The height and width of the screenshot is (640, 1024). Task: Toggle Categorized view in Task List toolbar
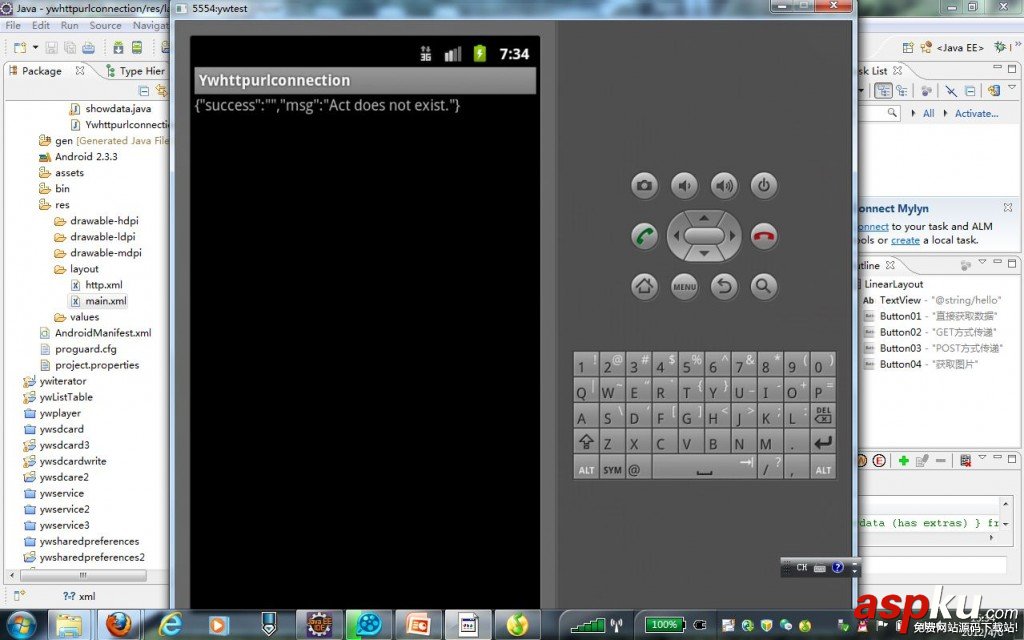coord(884,91)
